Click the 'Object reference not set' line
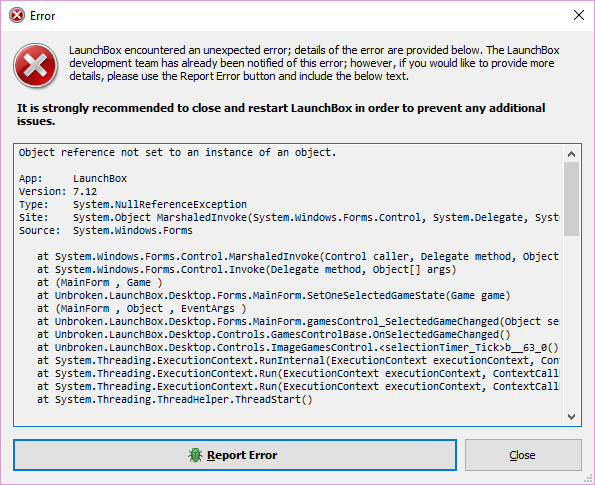Viewport: 595px width, 485px height. point(178,153)
